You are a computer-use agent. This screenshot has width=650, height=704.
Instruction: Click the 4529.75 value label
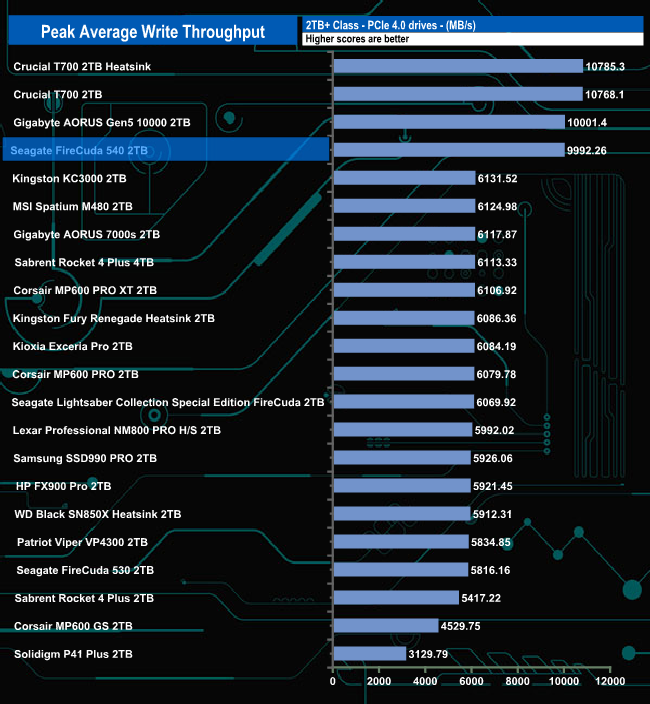click(x=460, y=626)
